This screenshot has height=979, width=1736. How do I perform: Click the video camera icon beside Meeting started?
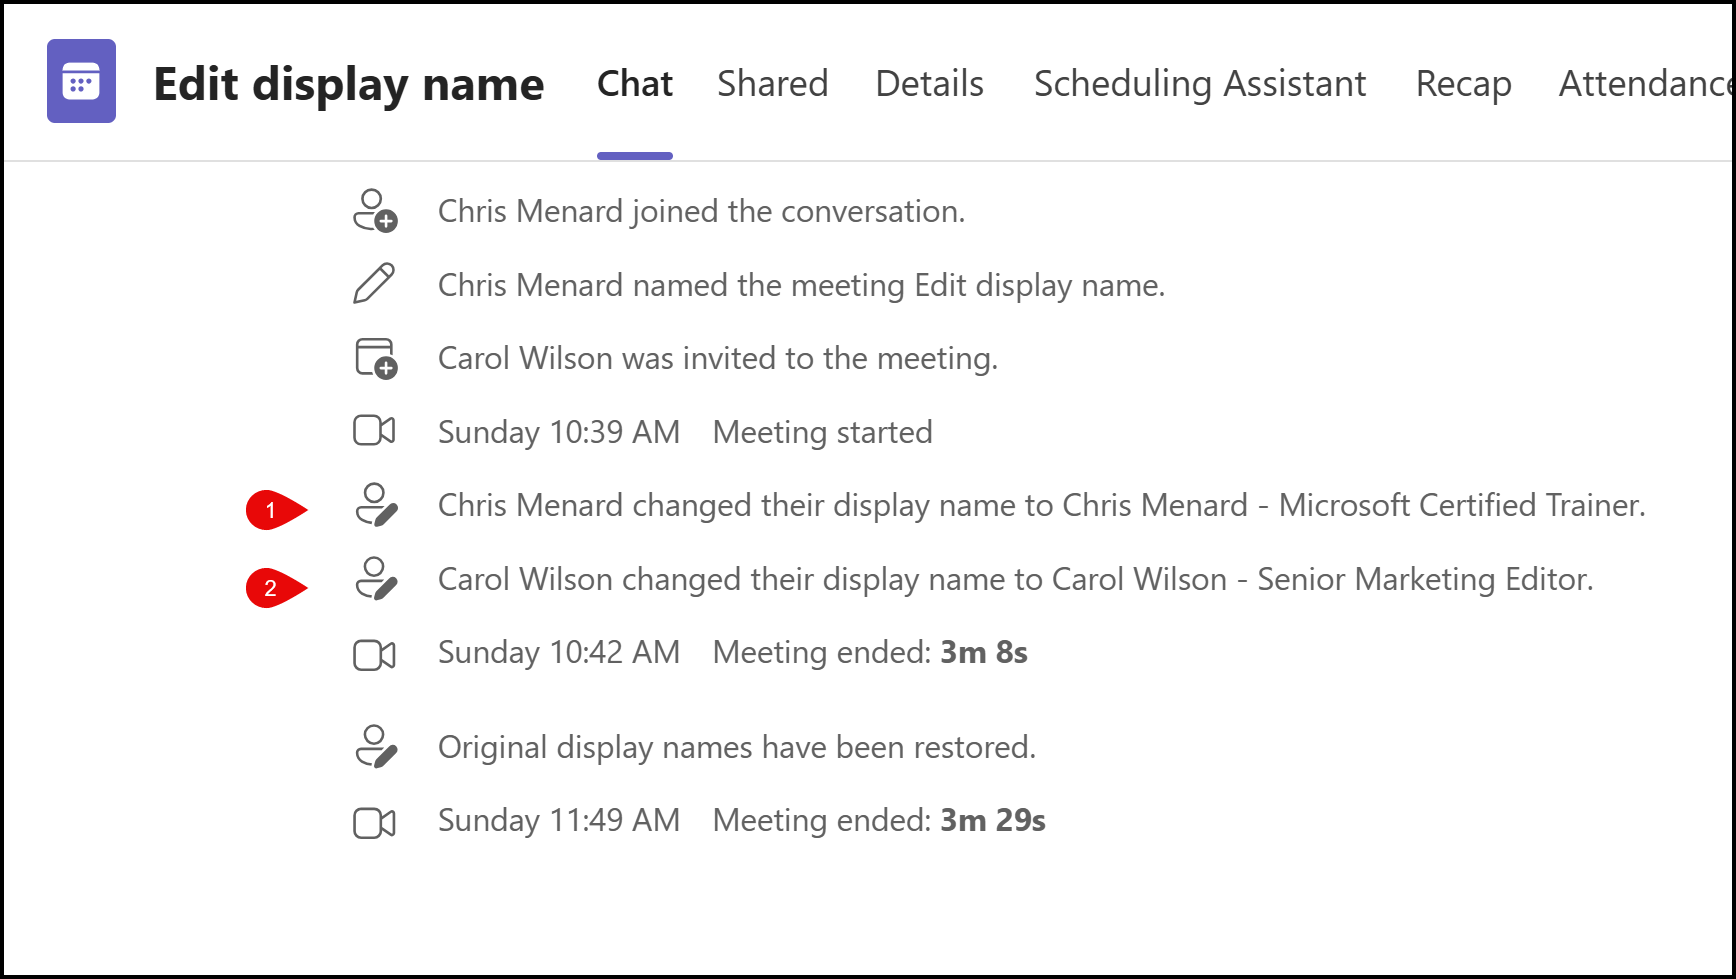(x=375, y=431)
